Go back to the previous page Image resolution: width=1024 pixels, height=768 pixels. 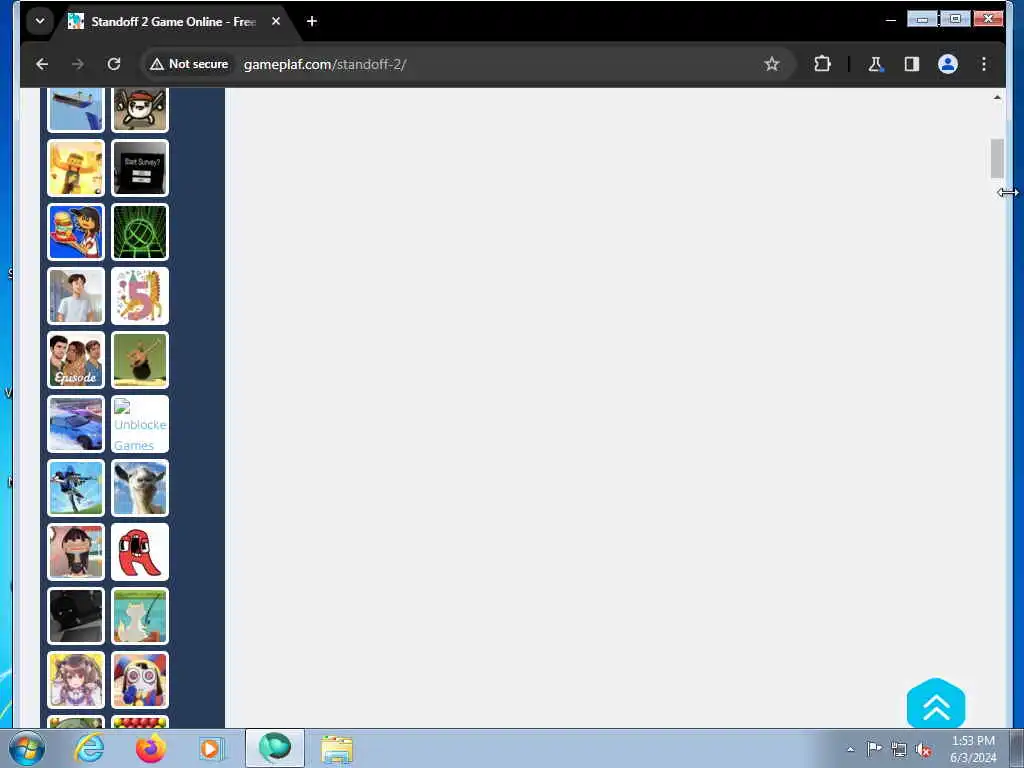coord(42,64)
